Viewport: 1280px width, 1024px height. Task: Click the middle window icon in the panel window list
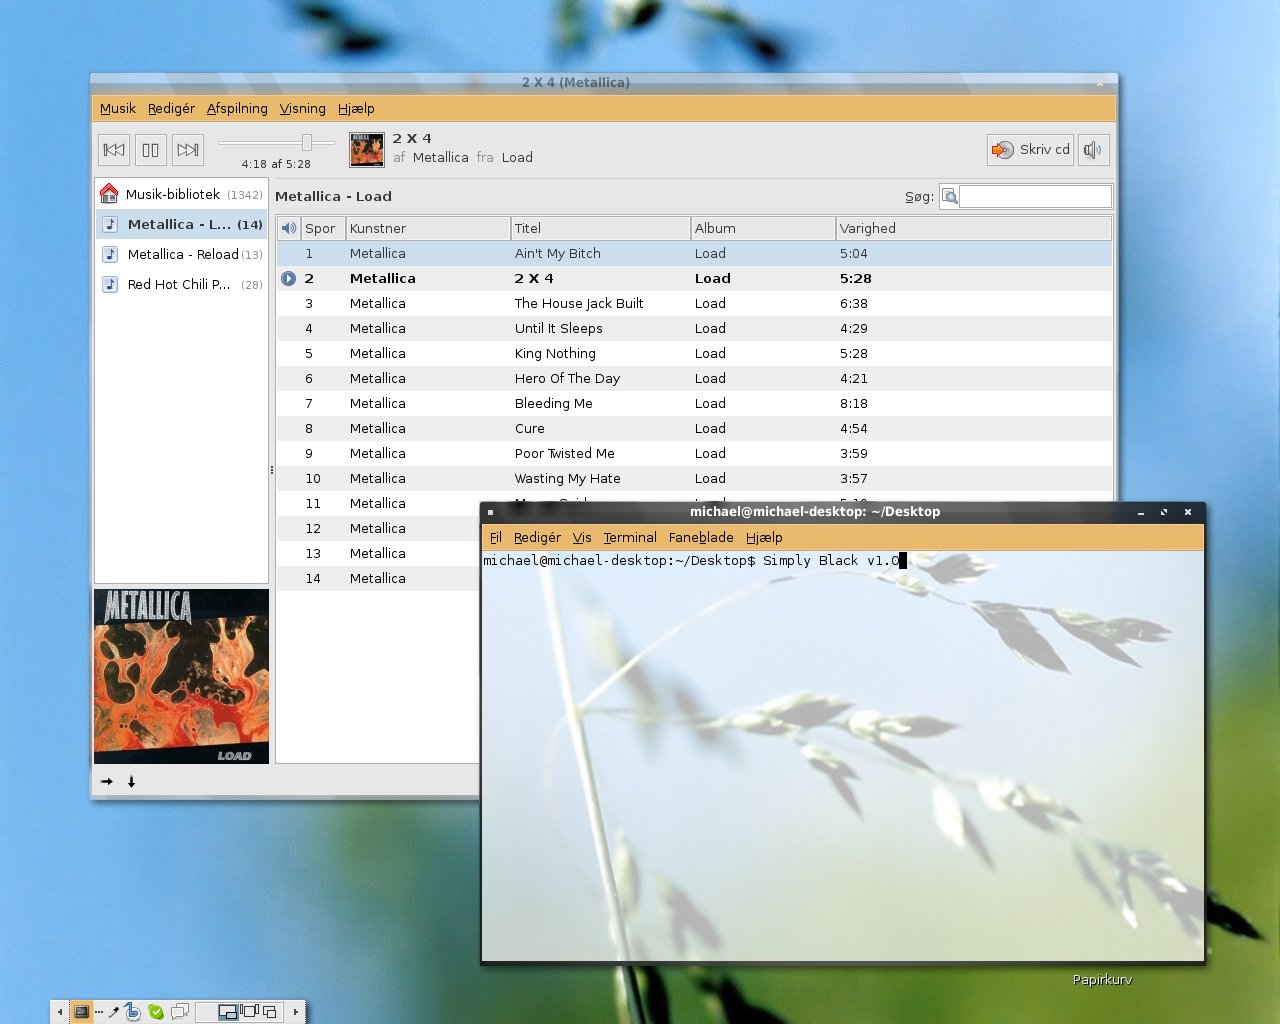(250, 1012)
